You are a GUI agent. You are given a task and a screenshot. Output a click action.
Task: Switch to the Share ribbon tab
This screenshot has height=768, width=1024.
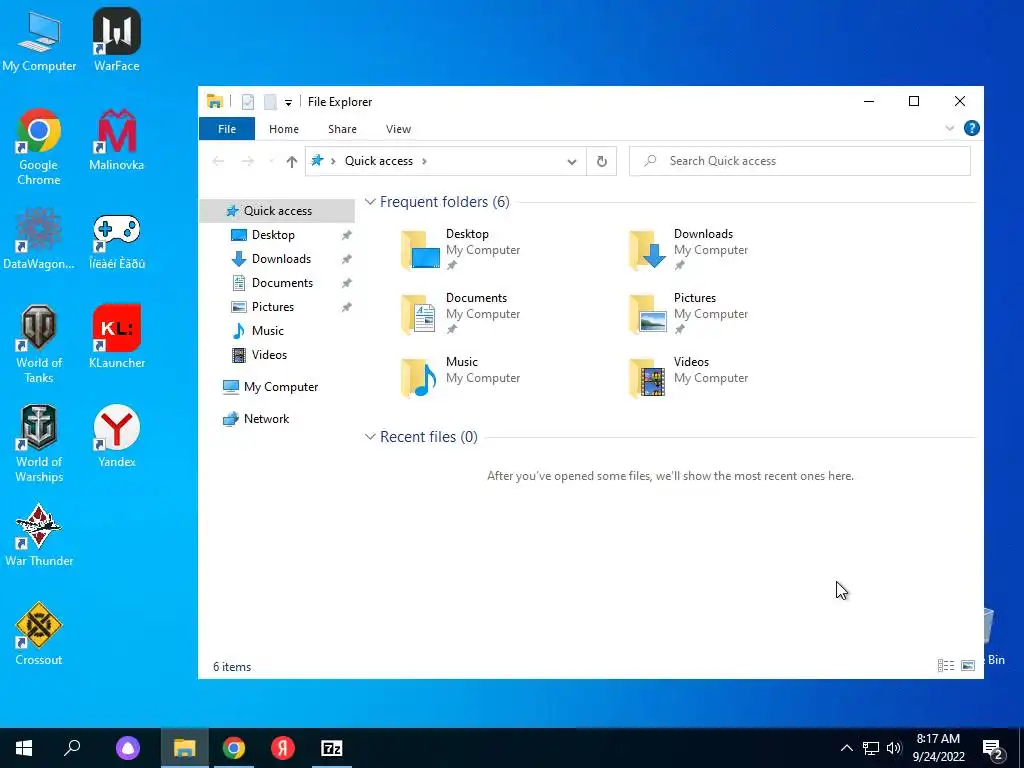(x=342, y=129)
